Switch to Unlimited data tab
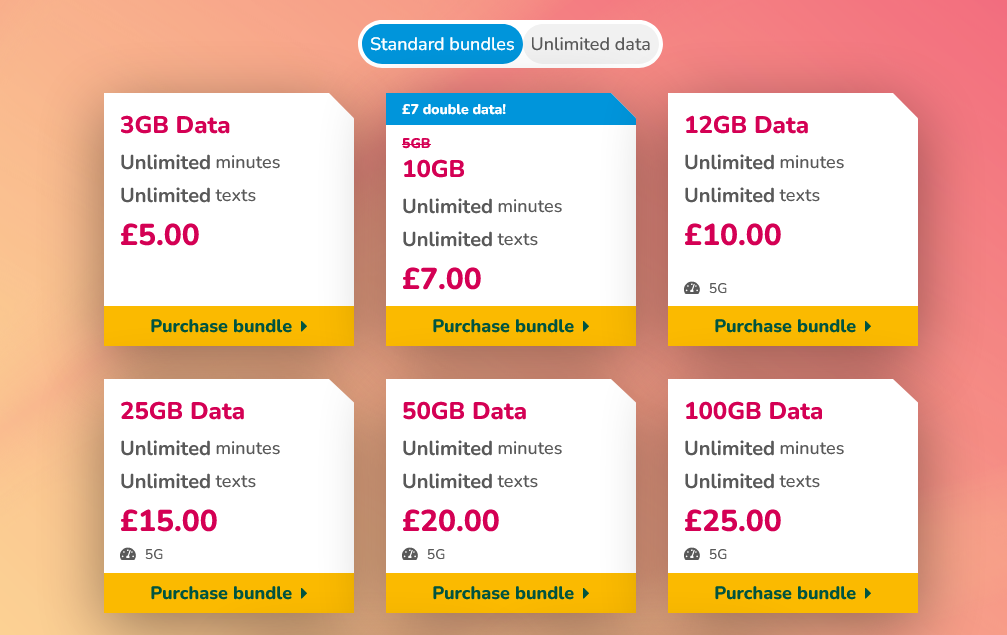This screenshot has width=1007, height=635. coord(590,44)
